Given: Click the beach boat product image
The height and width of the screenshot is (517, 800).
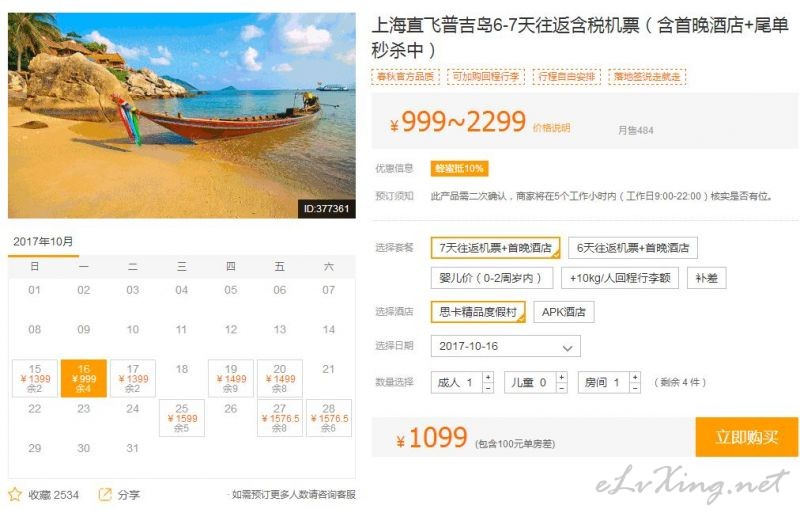Looking at the screenshot, I should coord(182,115).
